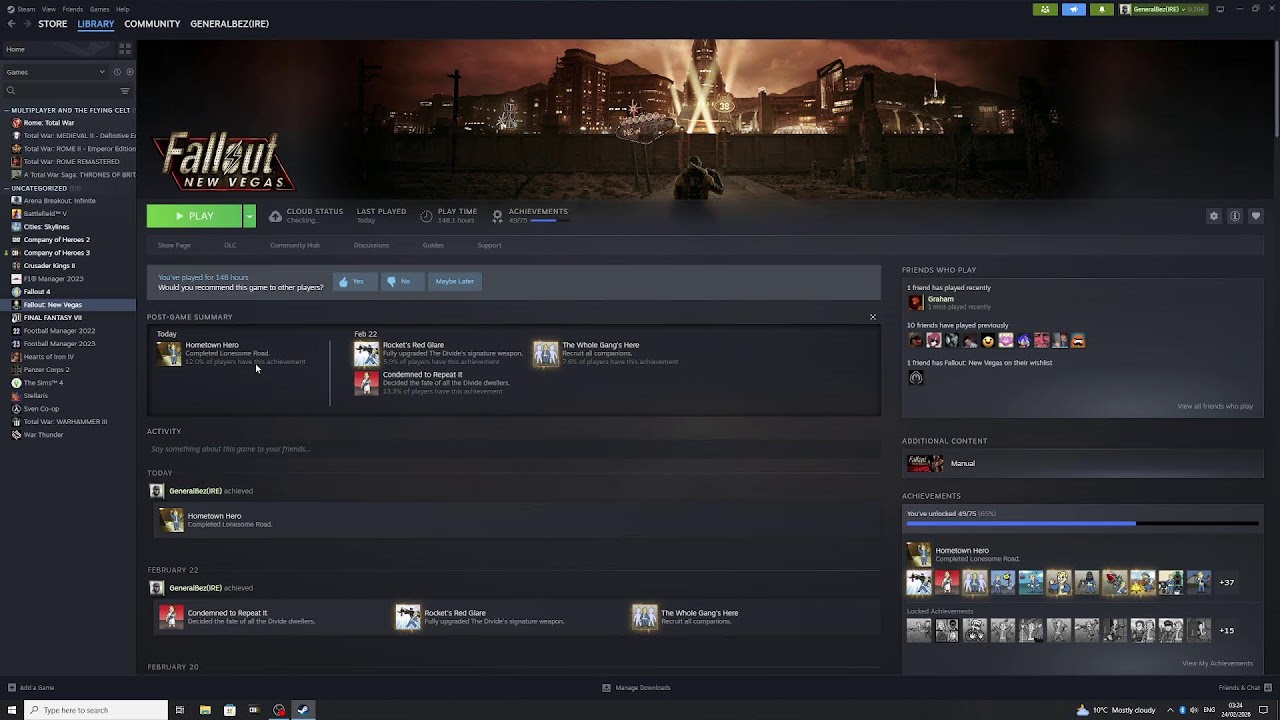This screenshot has width=1280, height=720.
Task: Switch to the COMMUNITY tab
Action: click(x=152, y=24)
